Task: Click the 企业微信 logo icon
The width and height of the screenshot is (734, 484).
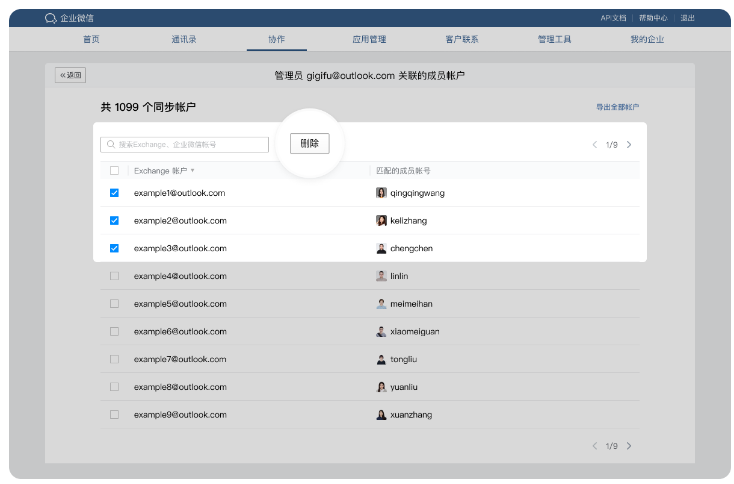Action: point(50,18)
